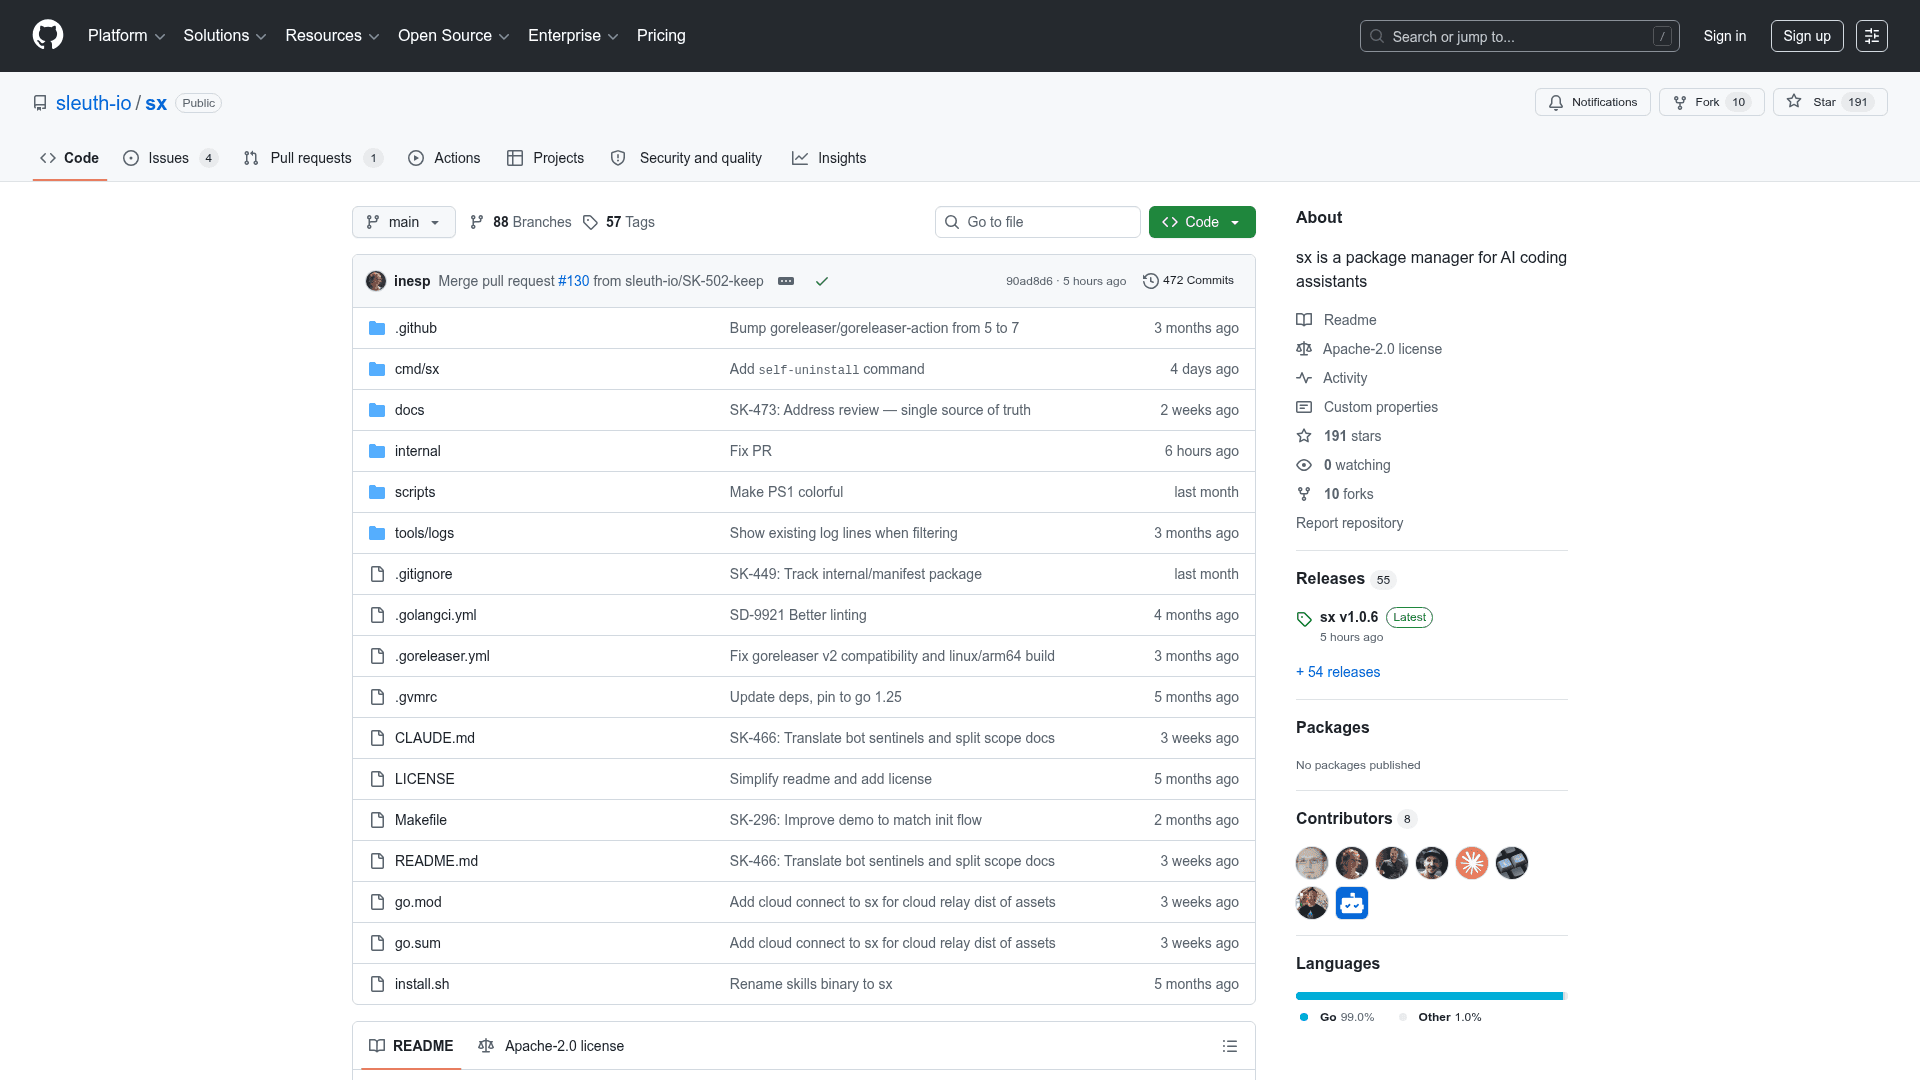Expand the Solutions menu
The width and height of the screenshot is (1920, 1080).
click(x=225, y=36)
